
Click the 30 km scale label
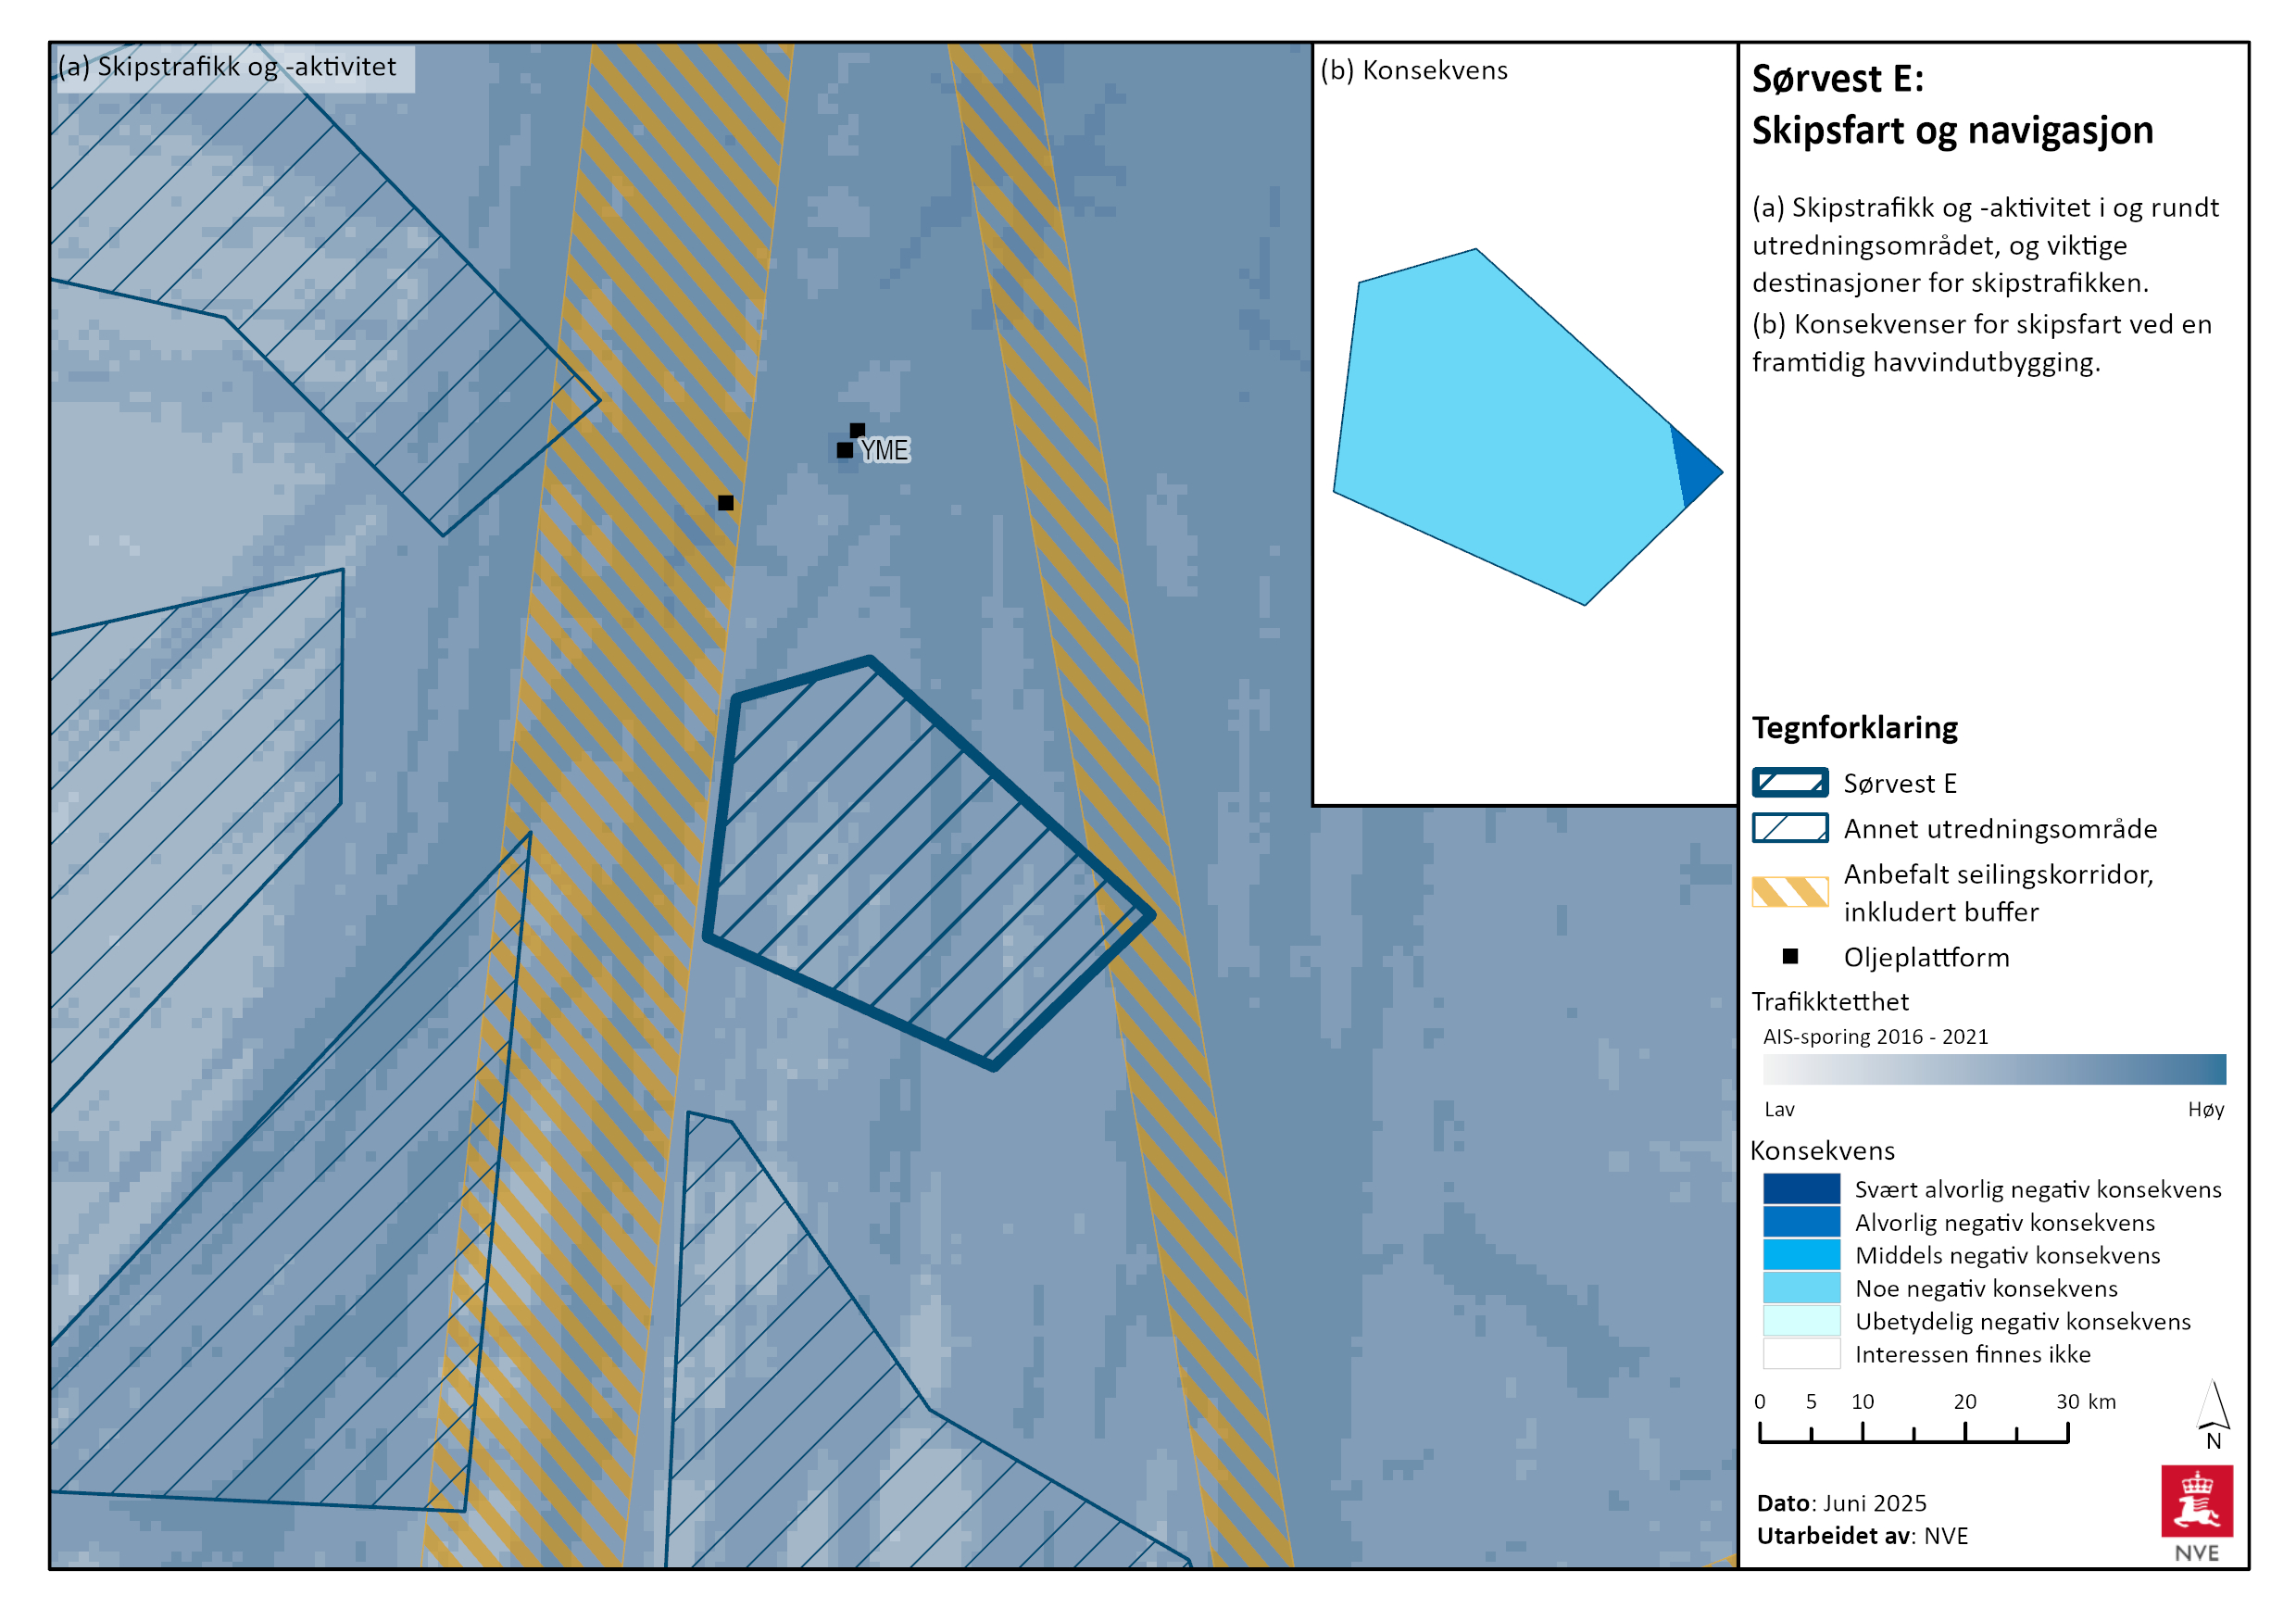(x=2085, y=1401)
